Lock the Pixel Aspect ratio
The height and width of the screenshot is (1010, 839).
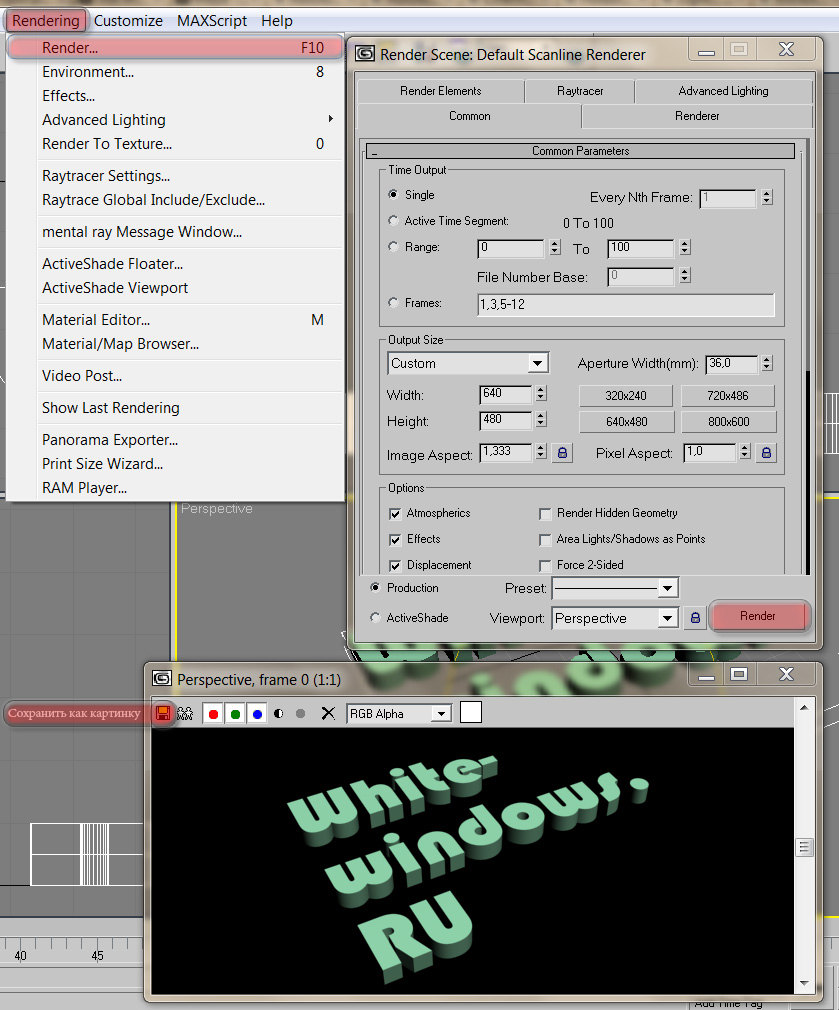click(766, 453)
